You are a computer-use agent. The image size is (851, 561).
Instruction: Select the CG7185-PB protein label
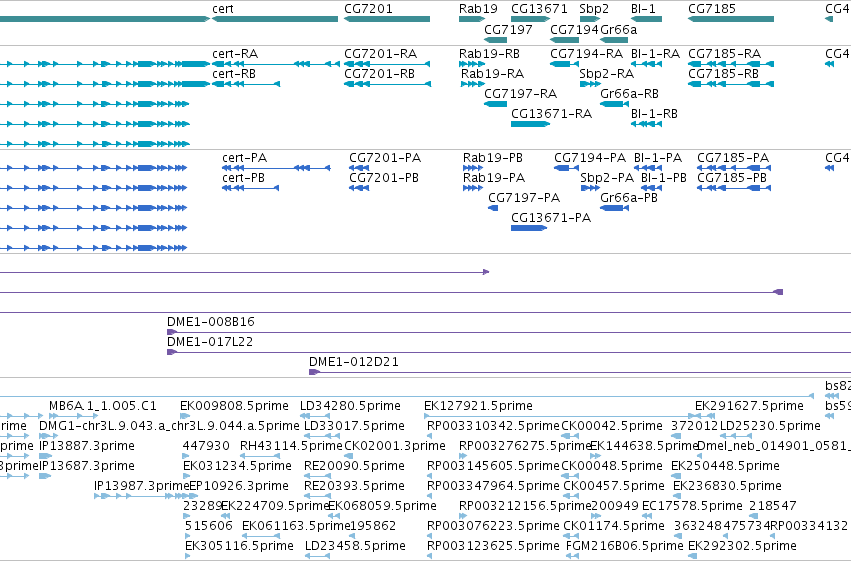tap(732, 178)
